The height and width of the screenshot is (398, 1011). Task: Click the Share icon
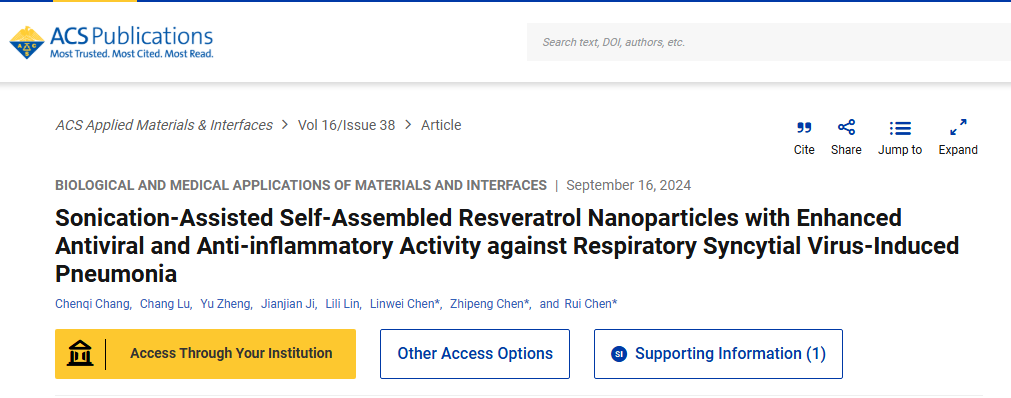coord(846,128)
